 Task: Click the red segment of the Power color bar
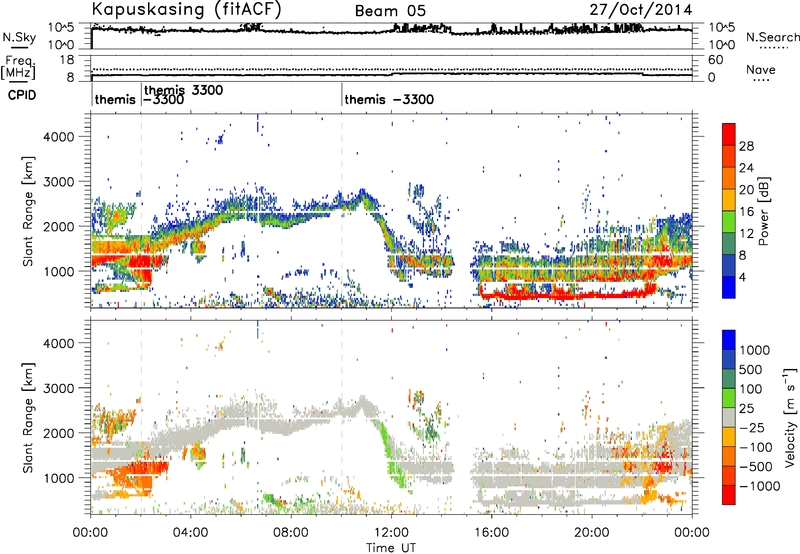point(729,132)
